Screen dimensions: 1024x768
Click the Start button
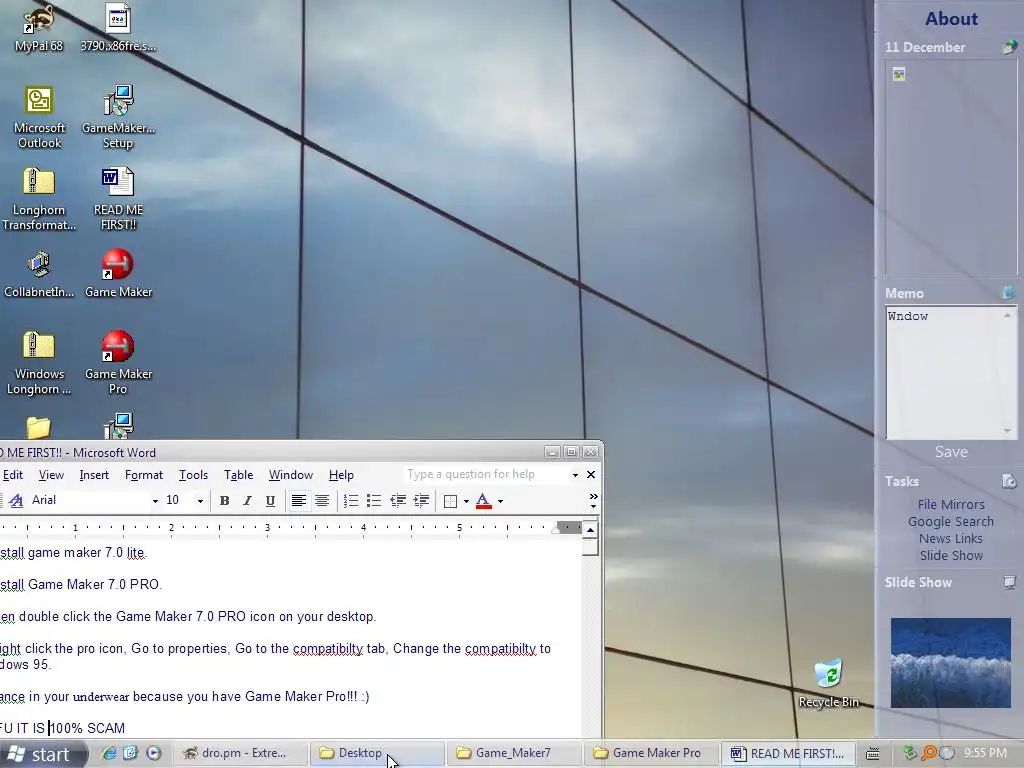click(42, 754)
